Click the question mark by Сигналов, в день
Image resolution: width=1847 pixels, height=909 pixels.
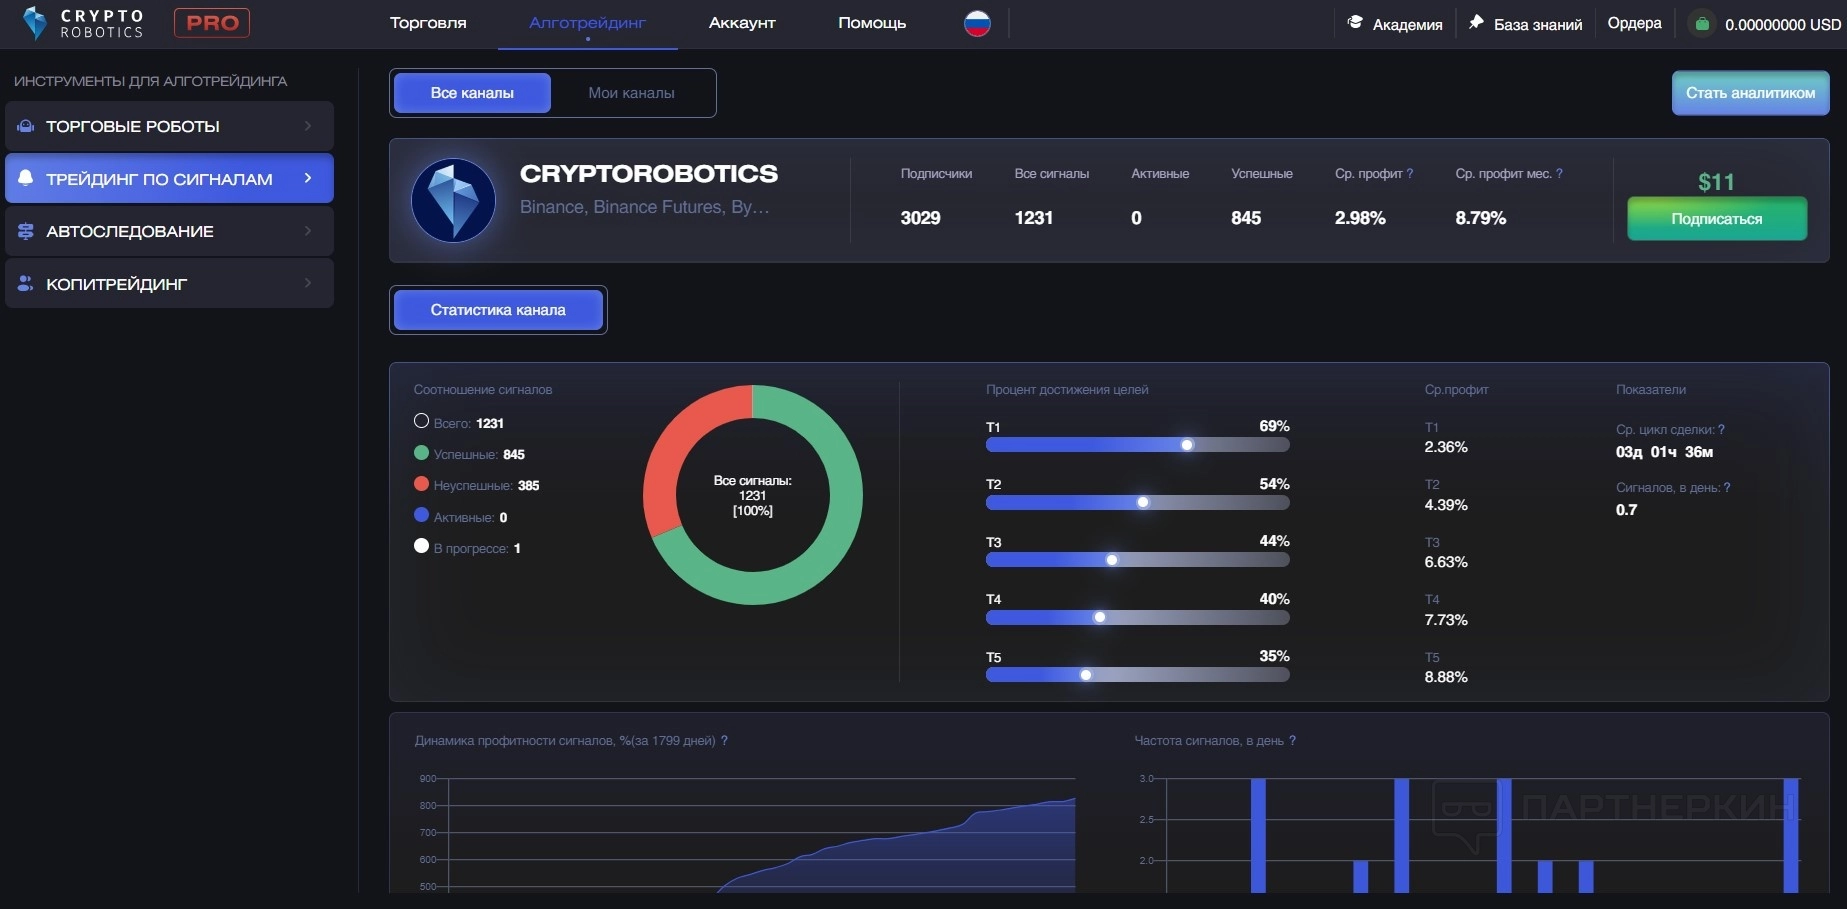click(x=1727, y=488)
